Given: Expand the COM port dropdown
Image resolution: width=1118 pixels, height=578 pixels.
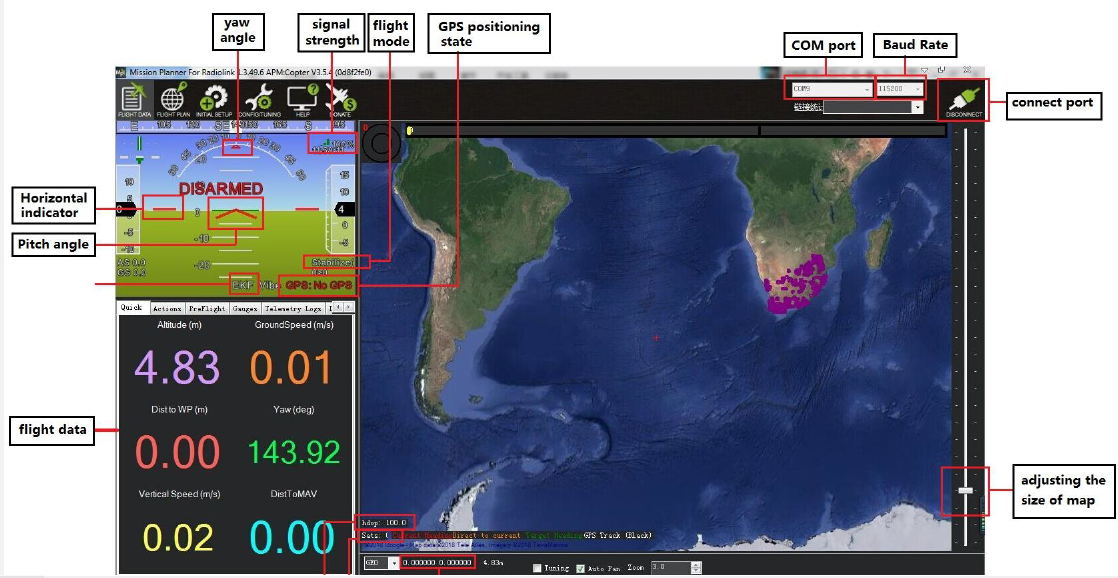Looking at the screenshot, I should tap(830, 89).
